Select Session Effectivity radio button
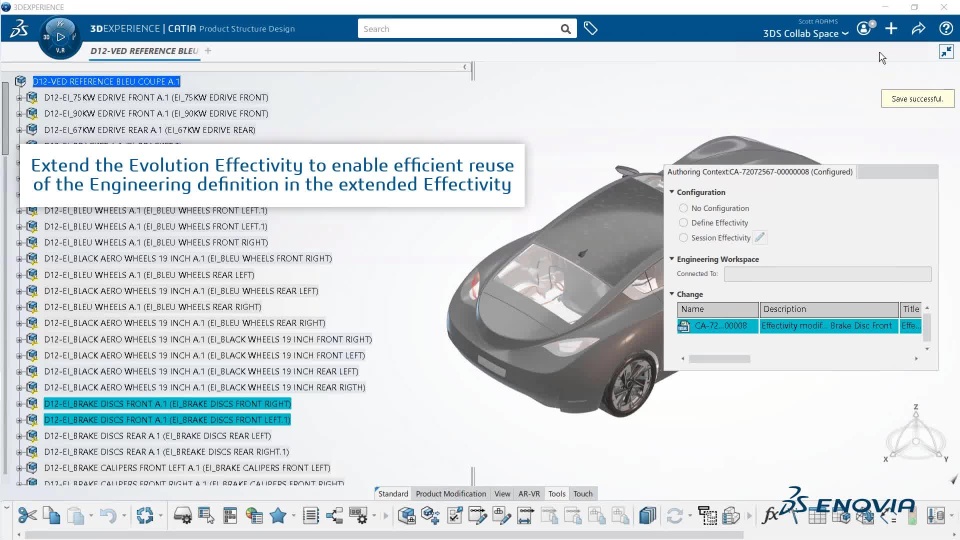This screenshot has height=540, width=960. pyautogui.click(x=683, y=238)
